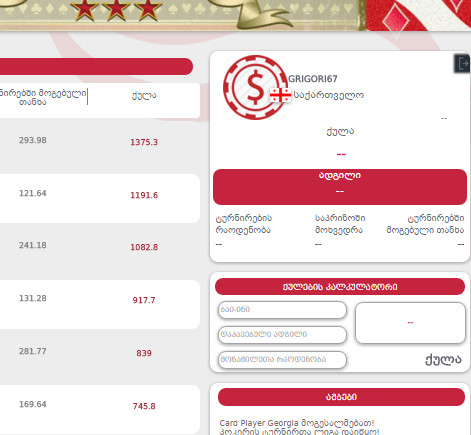Open GRIGORI67 username link
This screenshot has height=435, width=471.
click(313, 79)
